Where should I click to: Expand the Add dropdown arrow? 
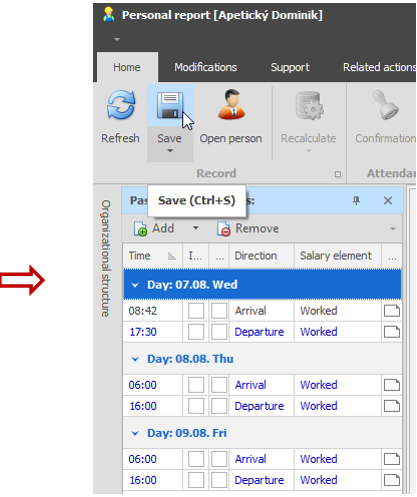pos(196,228)
